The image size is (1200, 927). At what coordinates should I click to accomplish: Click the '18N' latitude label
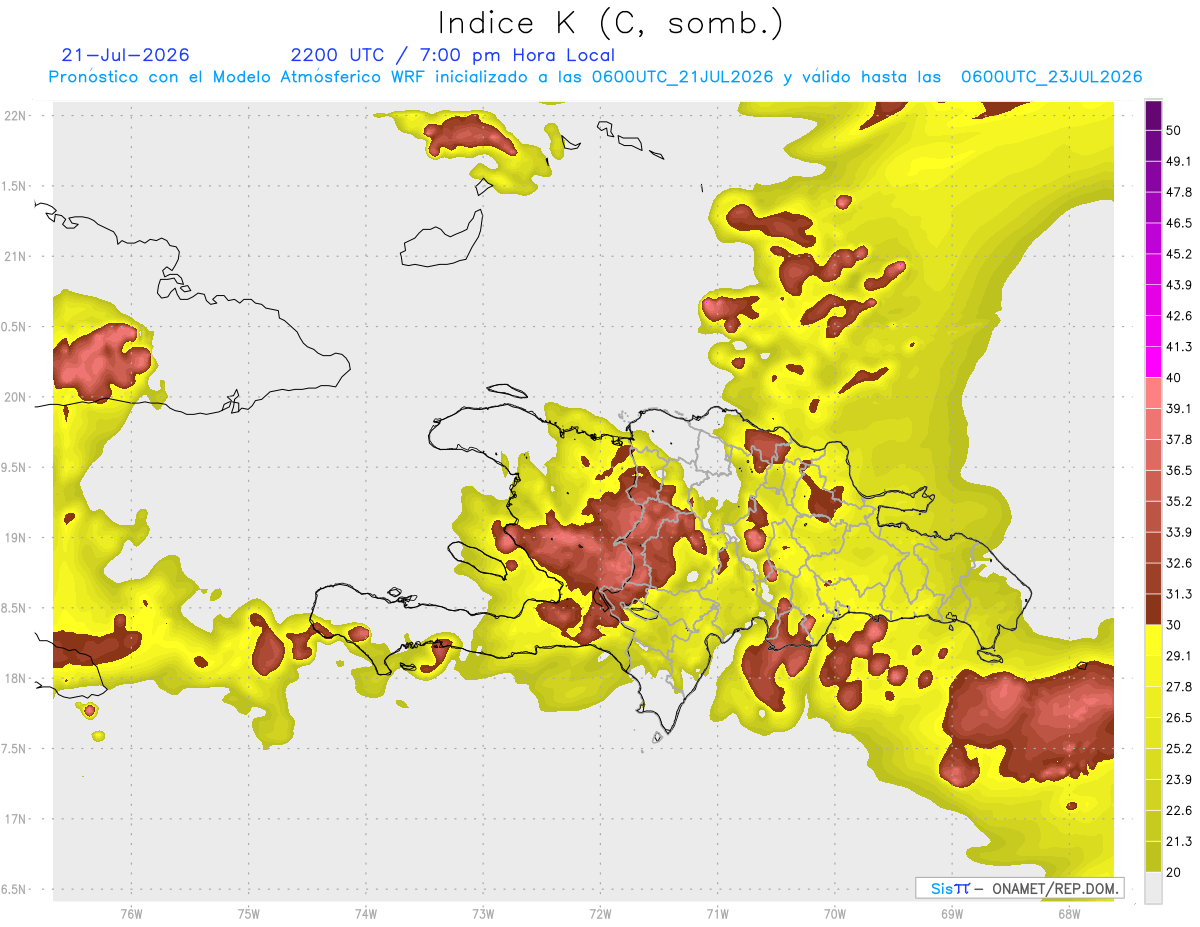(16, 678)
